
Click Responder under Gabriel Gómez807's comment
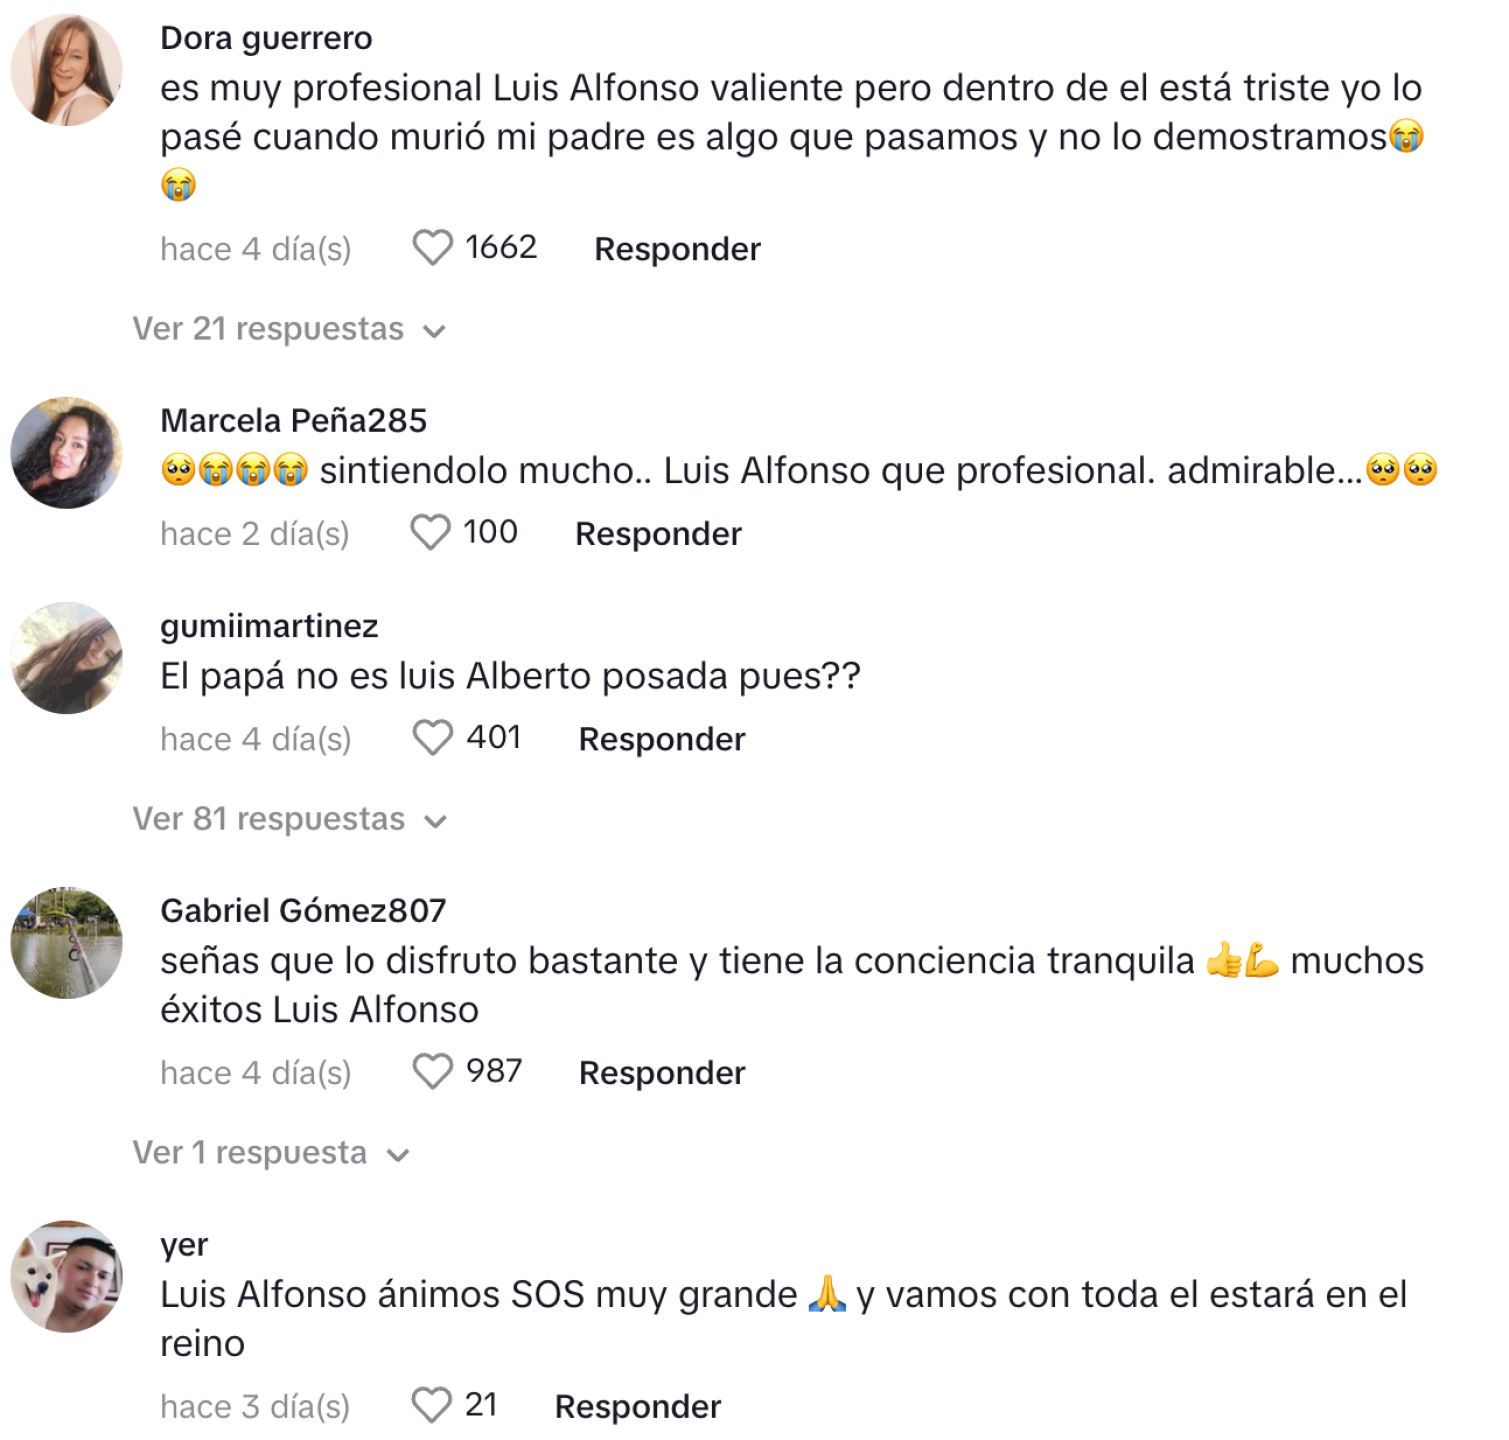(662, 1073)
